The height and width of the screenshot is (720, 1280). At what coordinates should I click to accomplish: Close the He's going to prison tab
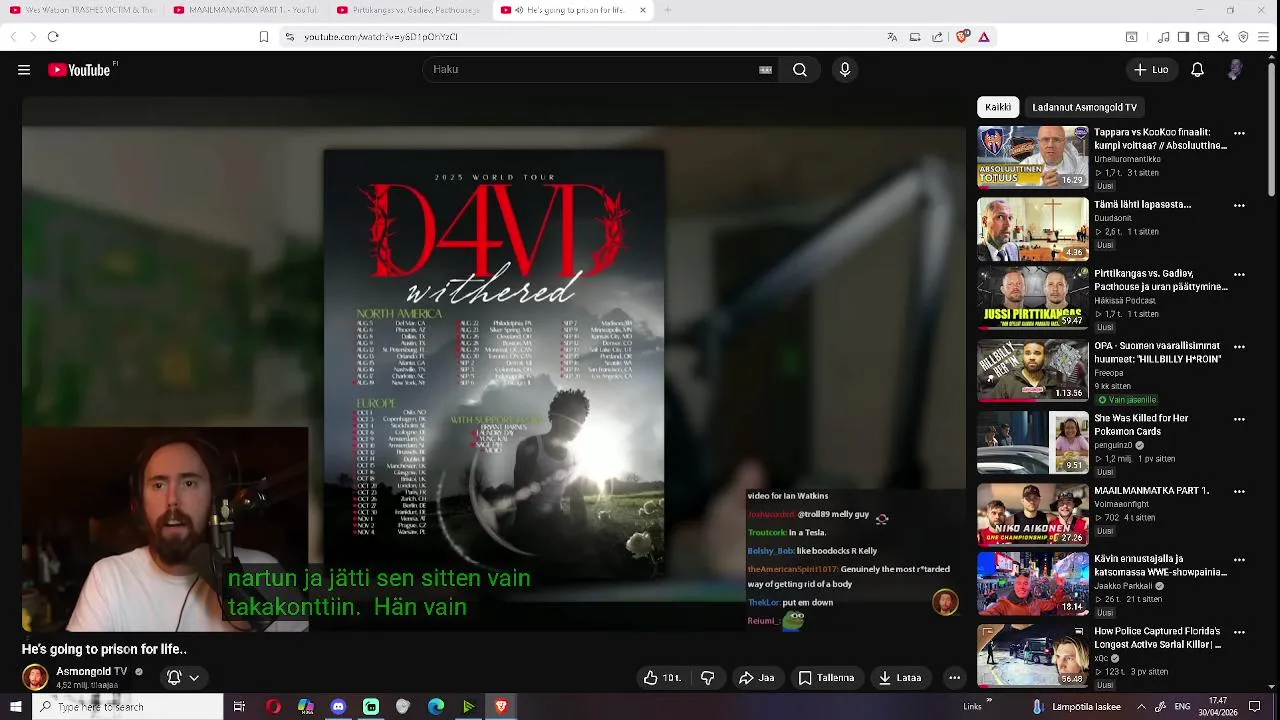pyautogui.click(x=643, y=10)
